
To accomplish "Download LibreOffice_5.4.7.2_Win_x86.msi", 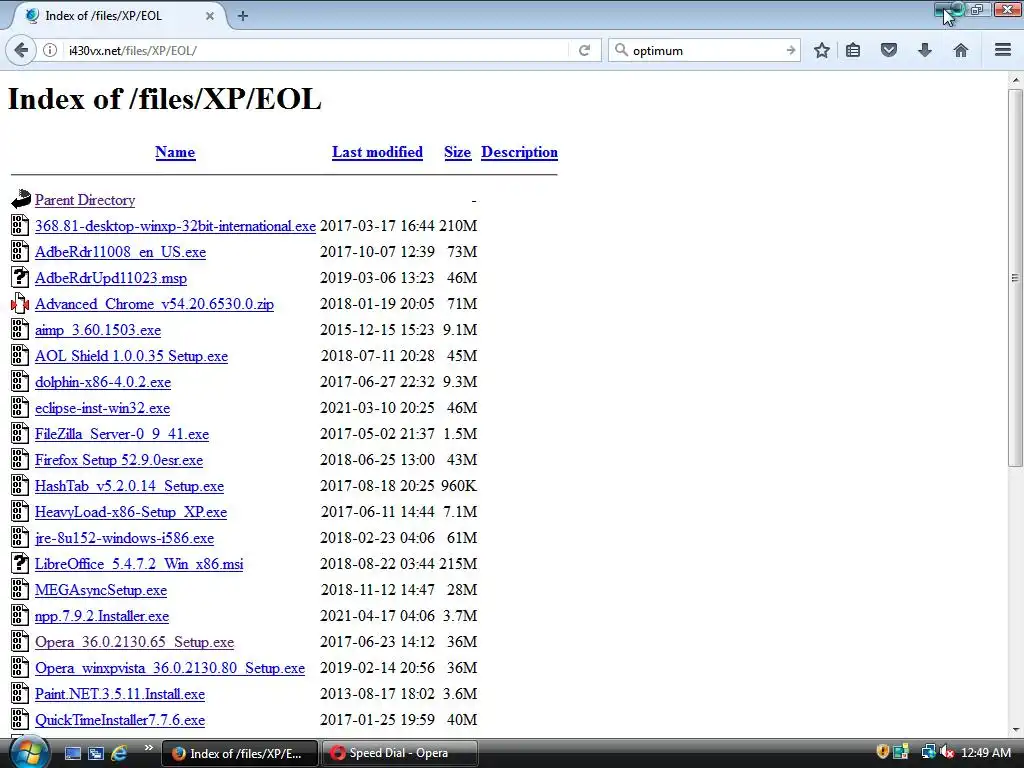I will point(139,564).
